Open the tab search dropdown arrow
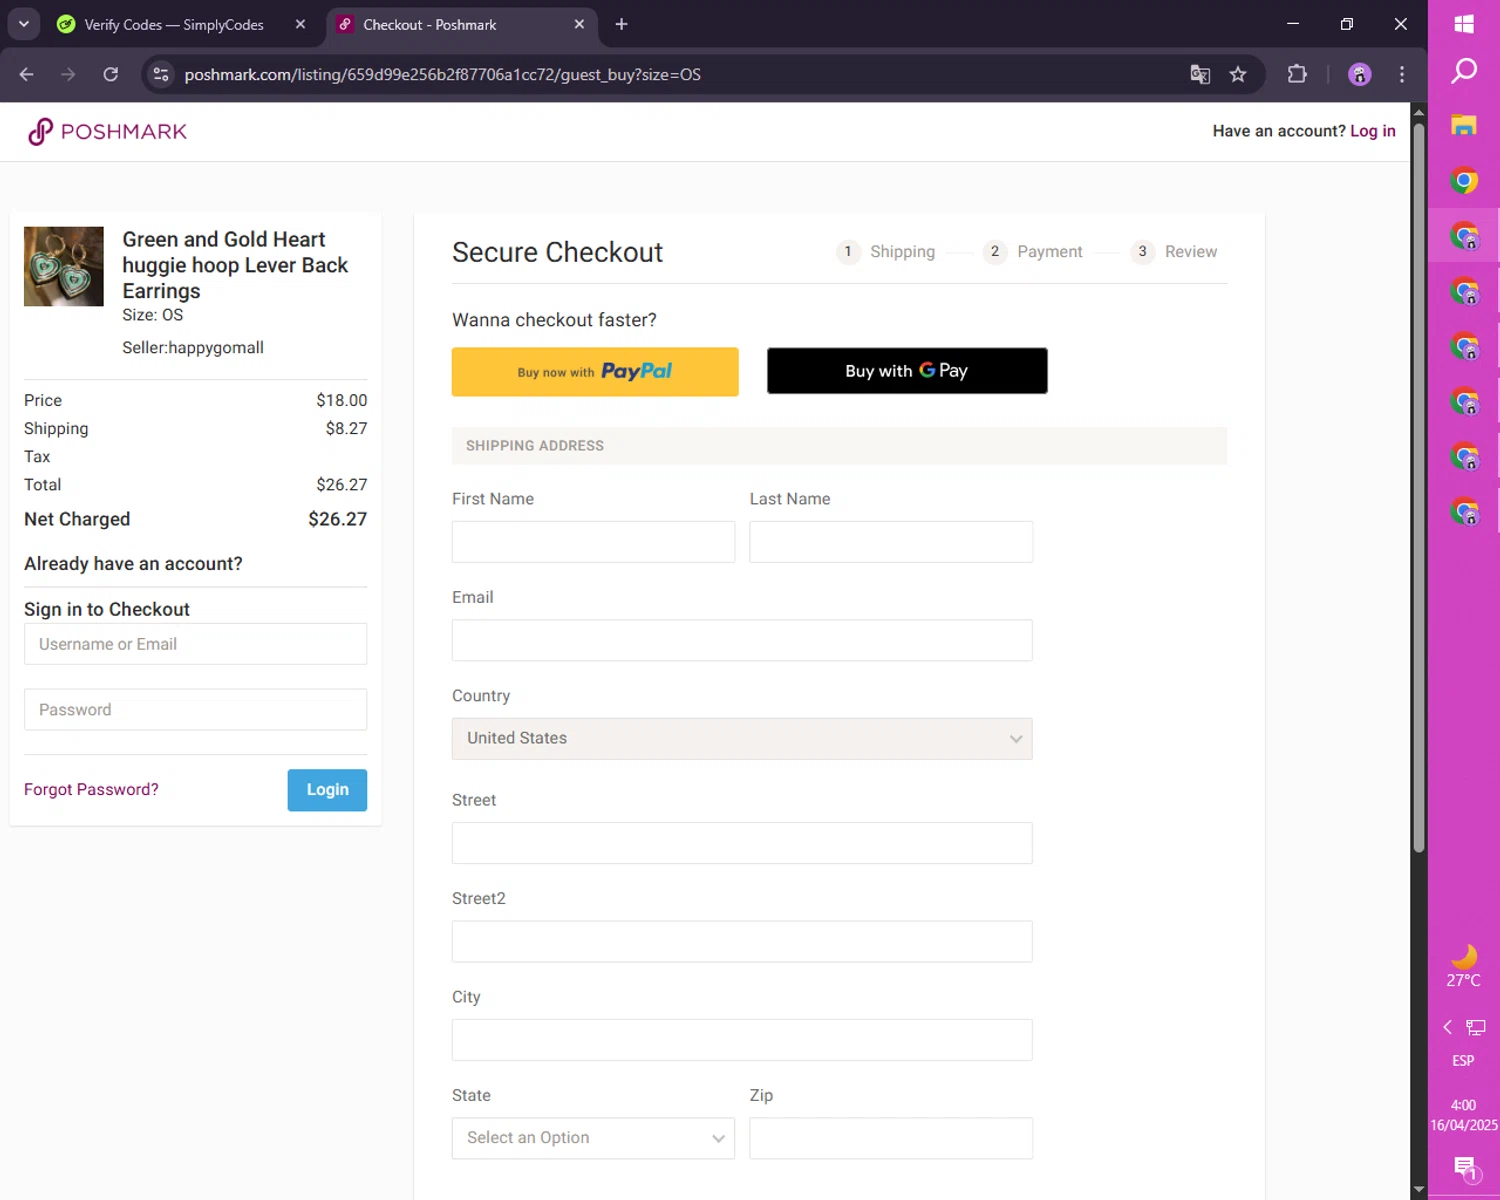The image size is (1500, 1200). point(24,24)
